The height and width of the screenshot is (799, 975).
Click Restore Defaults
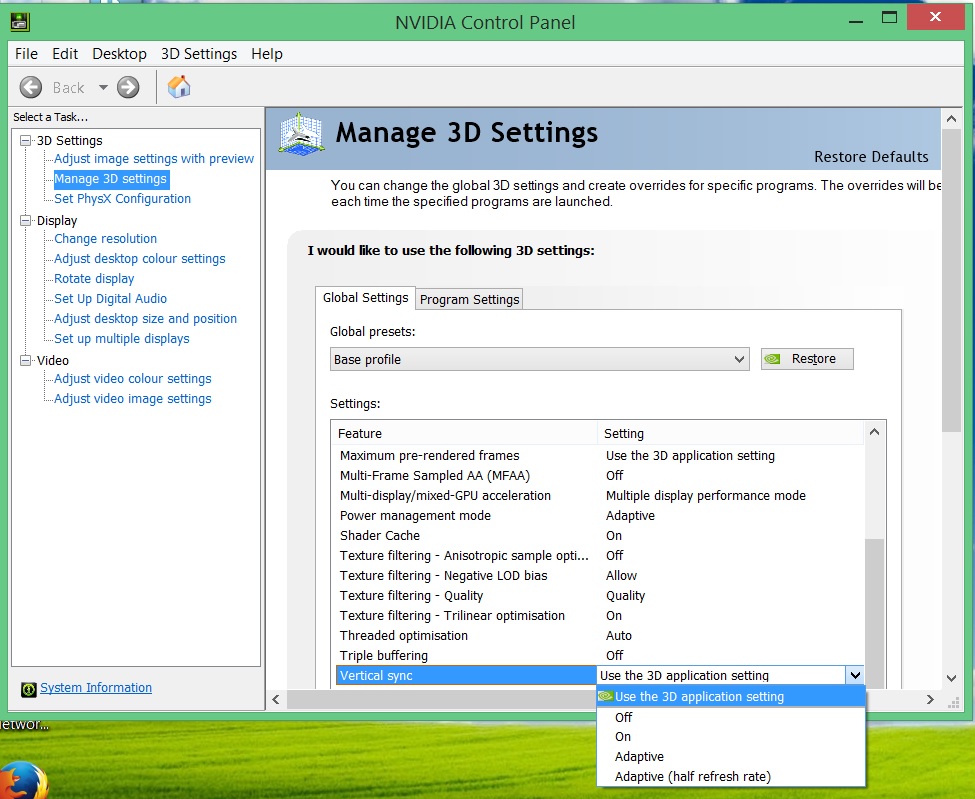(871, 157)
